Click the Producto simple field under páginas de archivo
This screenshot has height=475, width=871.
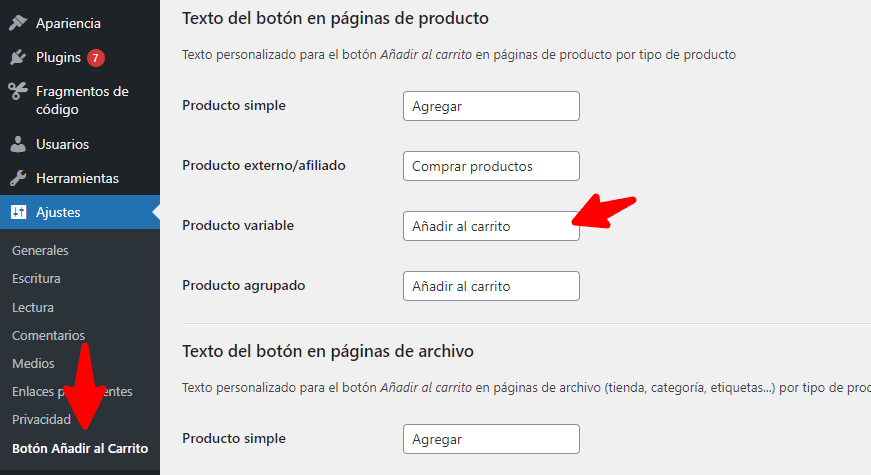tap(491, 439)
